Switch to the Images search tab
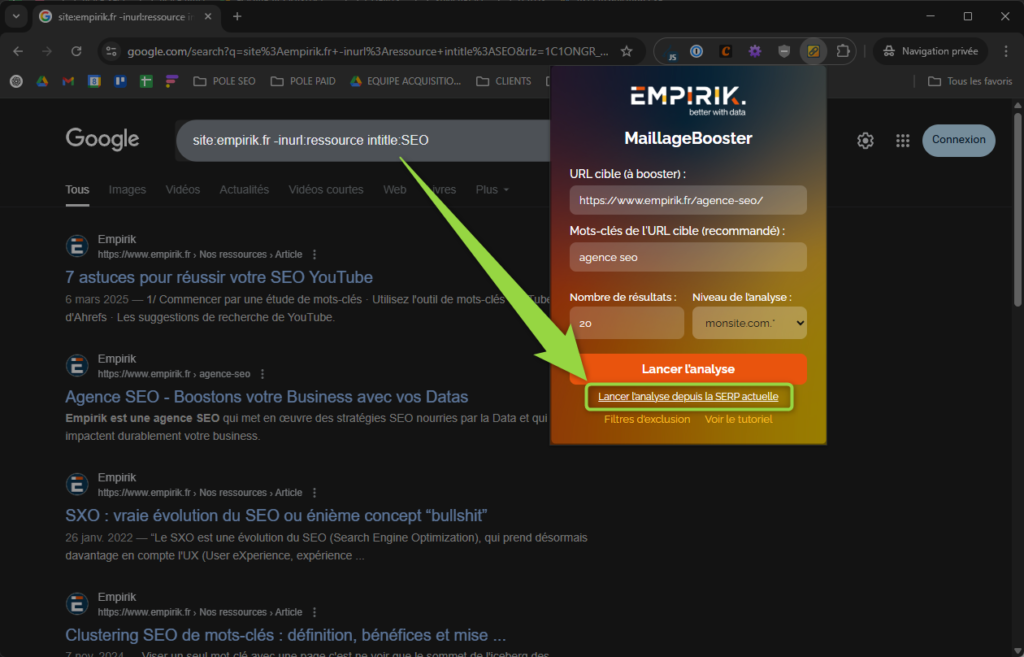This screenshot has height=657, width=1024. click(127, 189)
